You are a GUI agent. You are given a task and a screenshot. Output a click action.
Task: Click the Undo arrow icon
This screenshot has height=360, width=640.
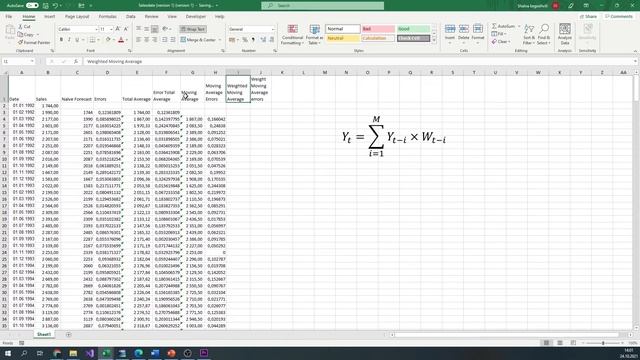(x=55, y=6)
